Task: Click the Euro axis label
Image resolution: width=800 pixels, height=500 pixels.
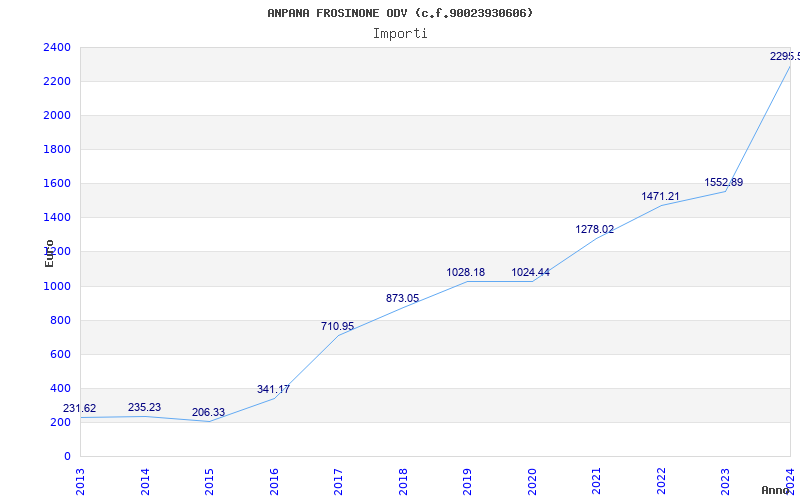Action: [x=49, y=254]
